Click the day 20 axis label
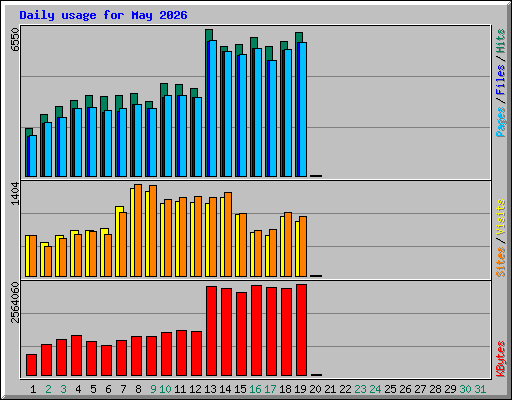 coord(315,389)
